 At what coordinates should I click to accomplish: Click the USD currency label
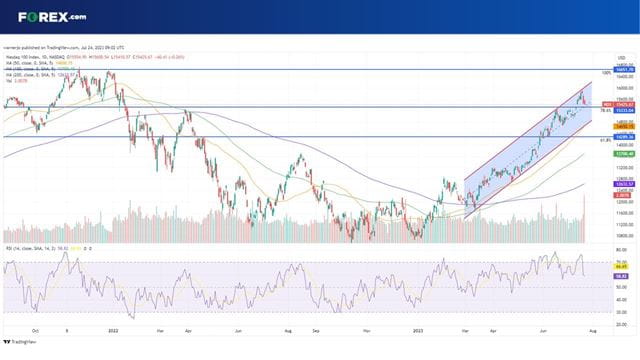click(622, 58)
